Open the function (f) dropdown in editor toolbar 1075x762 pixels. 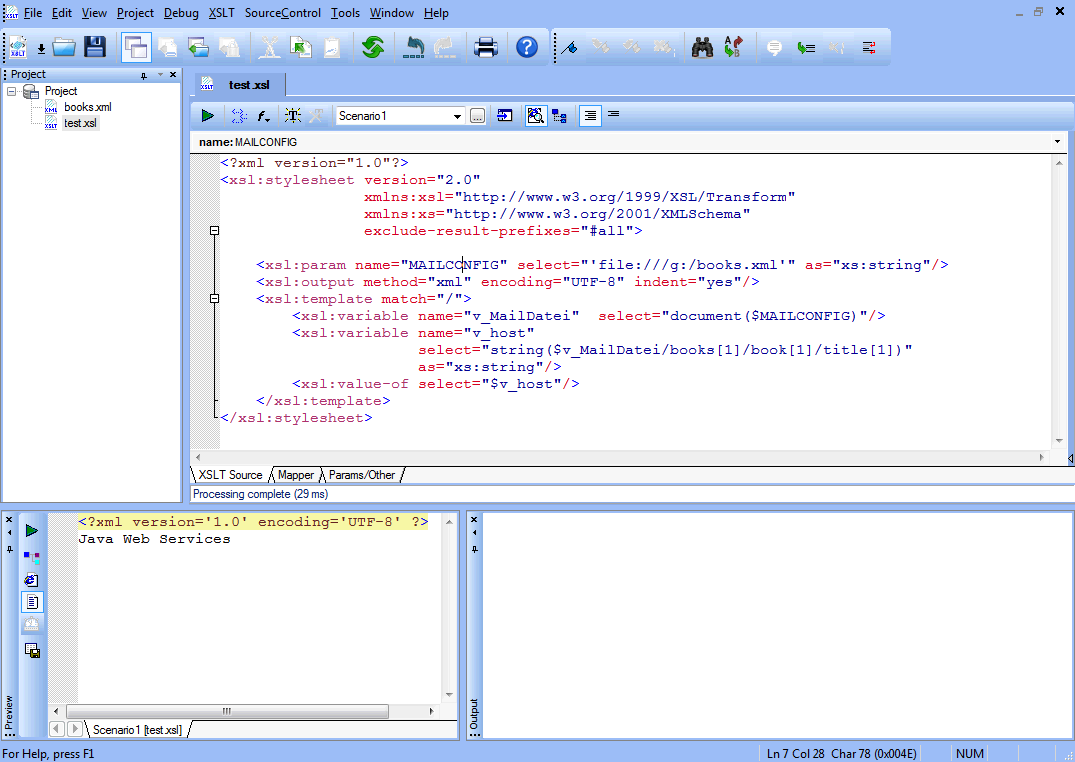pyautogui.click(x=263, y=116)
